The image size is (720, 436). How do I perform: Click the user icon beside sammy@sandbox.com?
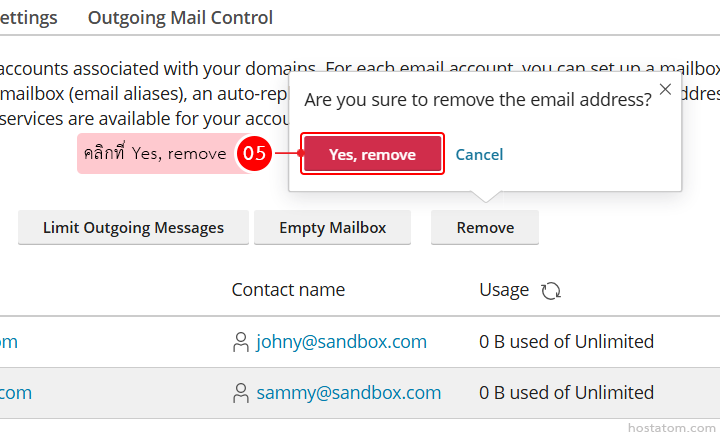[x=241, y=393]
